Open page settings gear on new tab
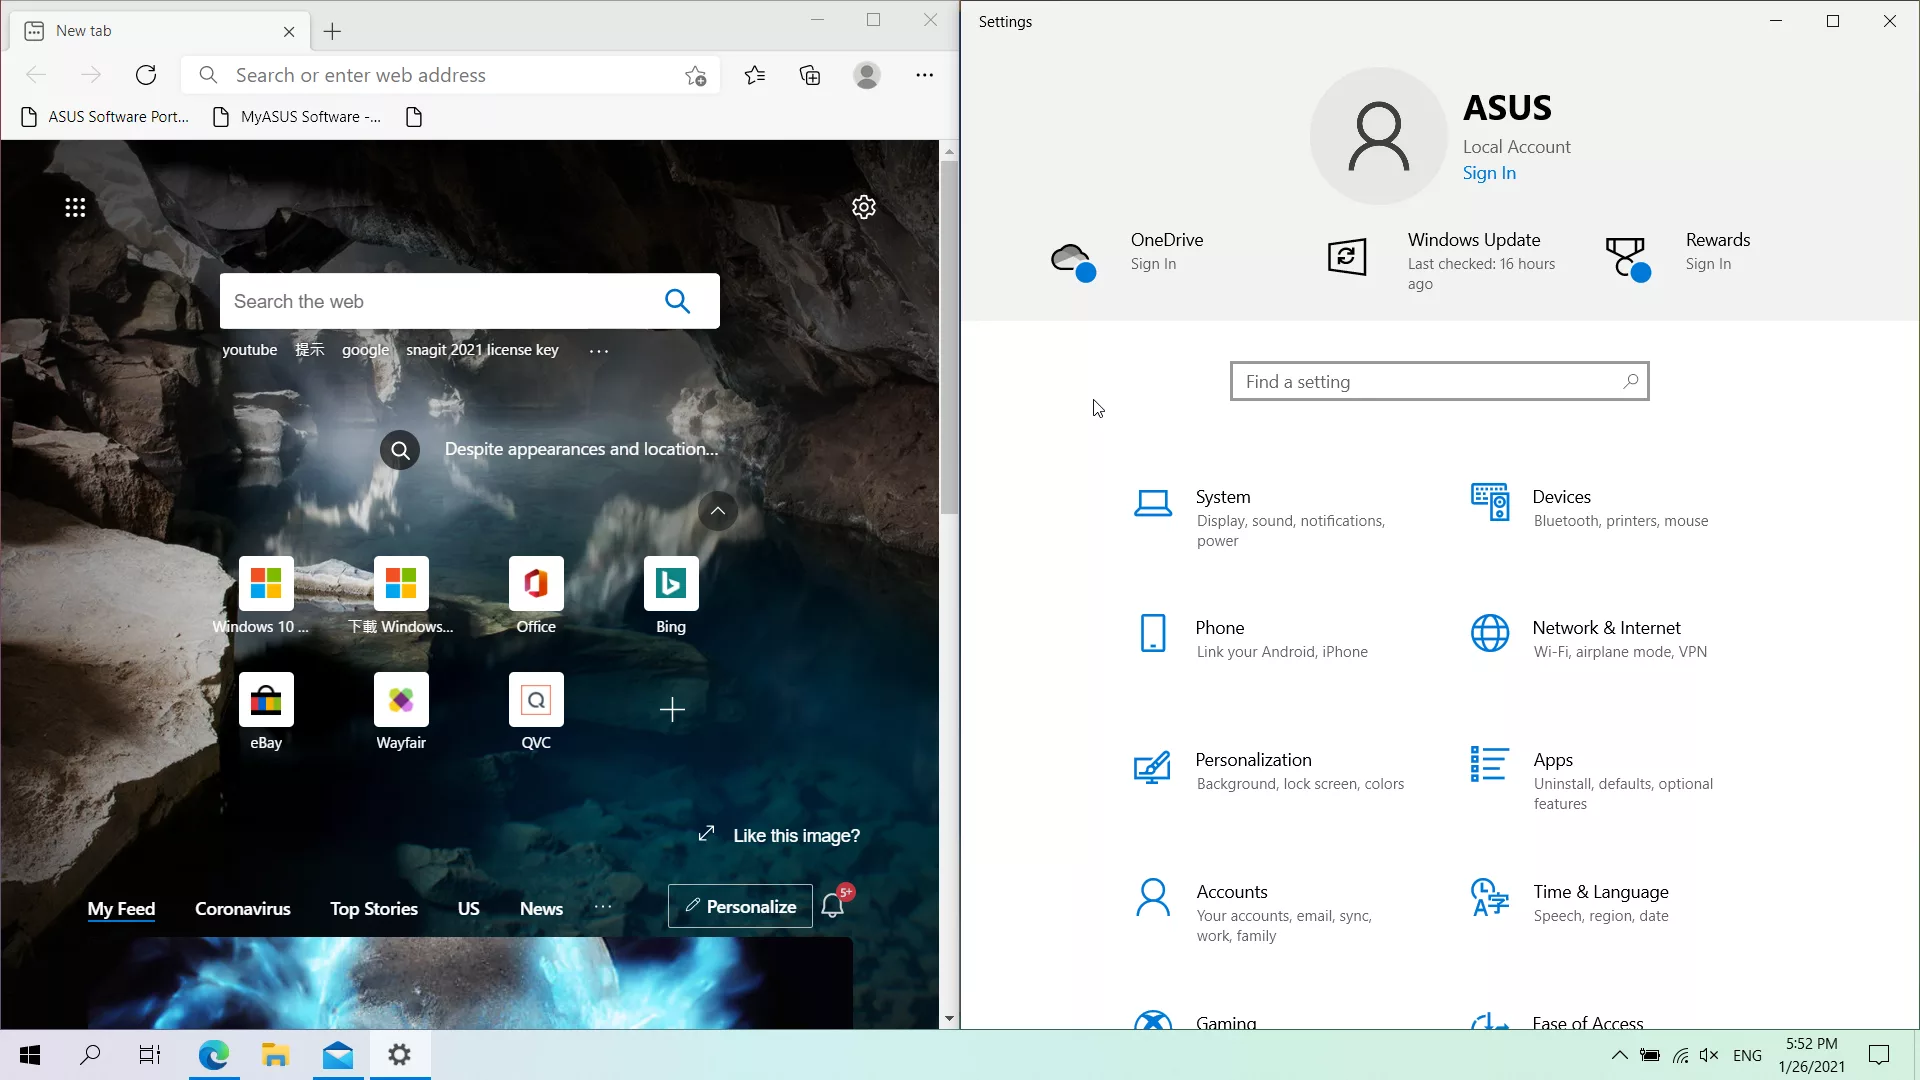Image resolution: width=1920 pixels, height=1080 pixels. [864, 207]
